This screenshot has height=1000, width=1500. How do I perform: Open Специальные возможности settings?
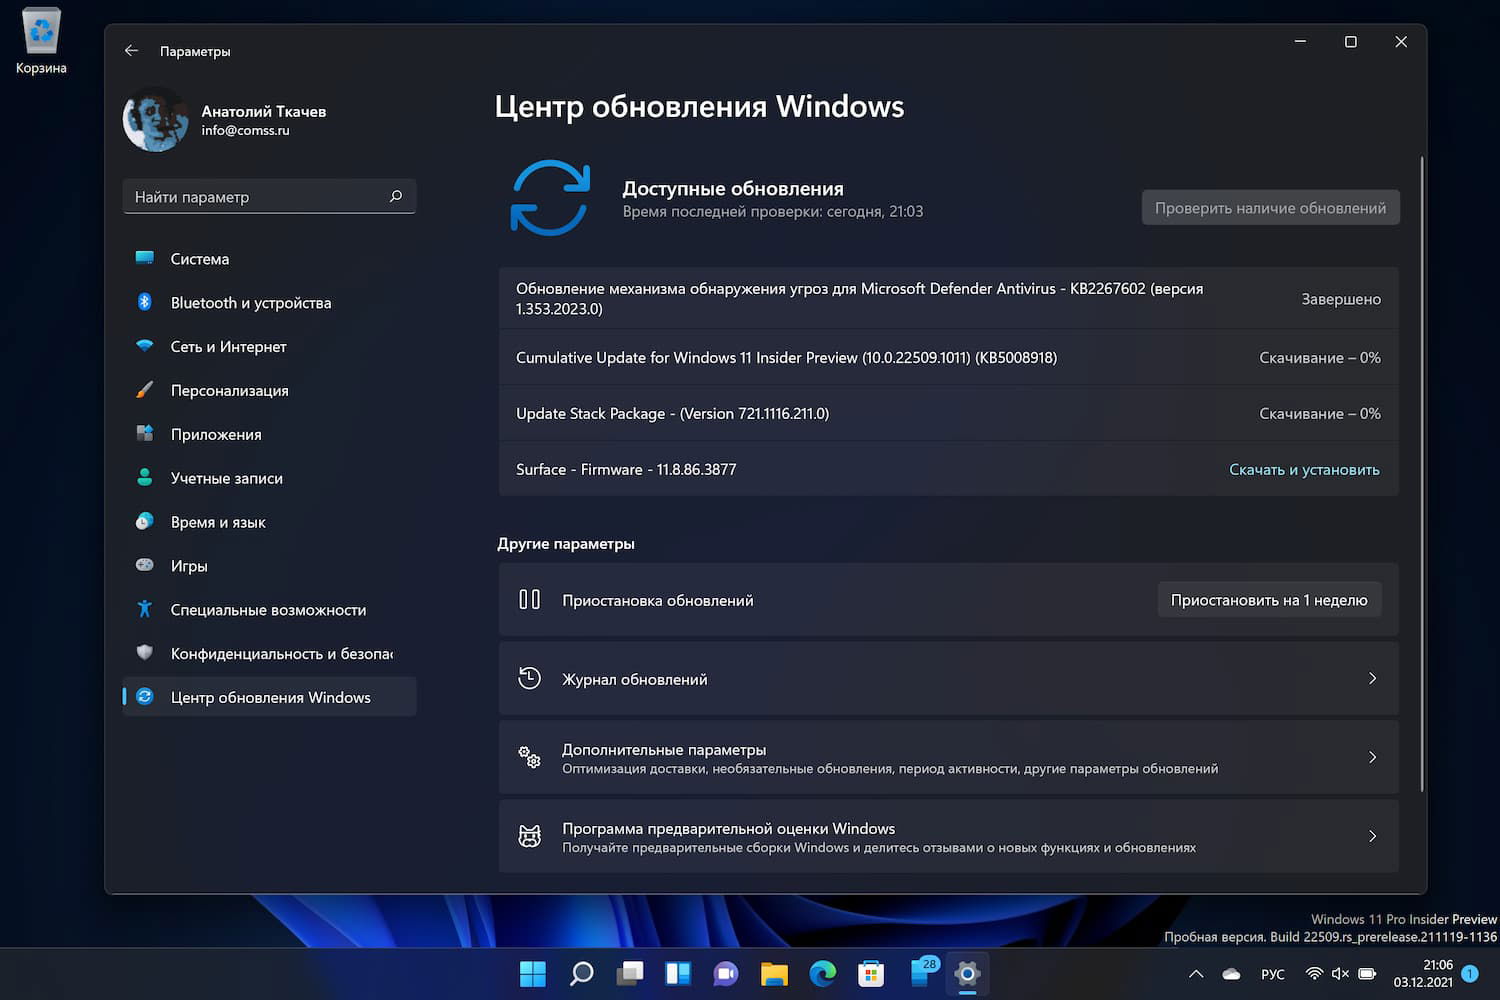point(265,609)
